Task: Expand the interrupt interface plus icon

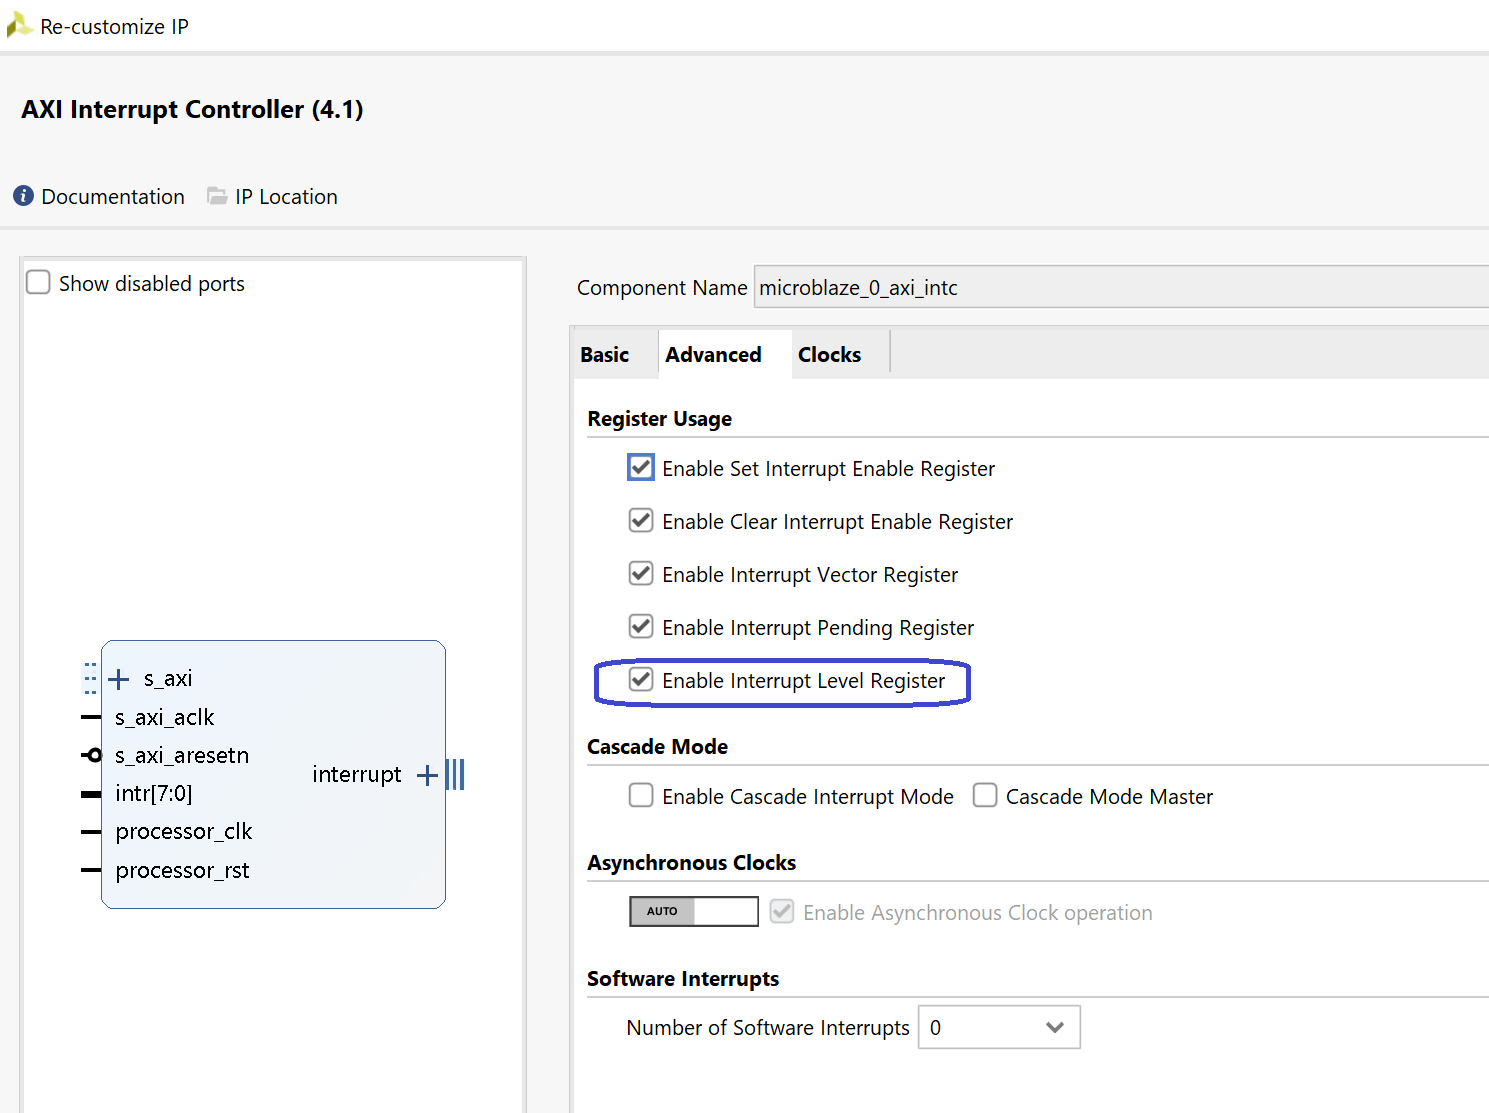Action: click(427, 775)
